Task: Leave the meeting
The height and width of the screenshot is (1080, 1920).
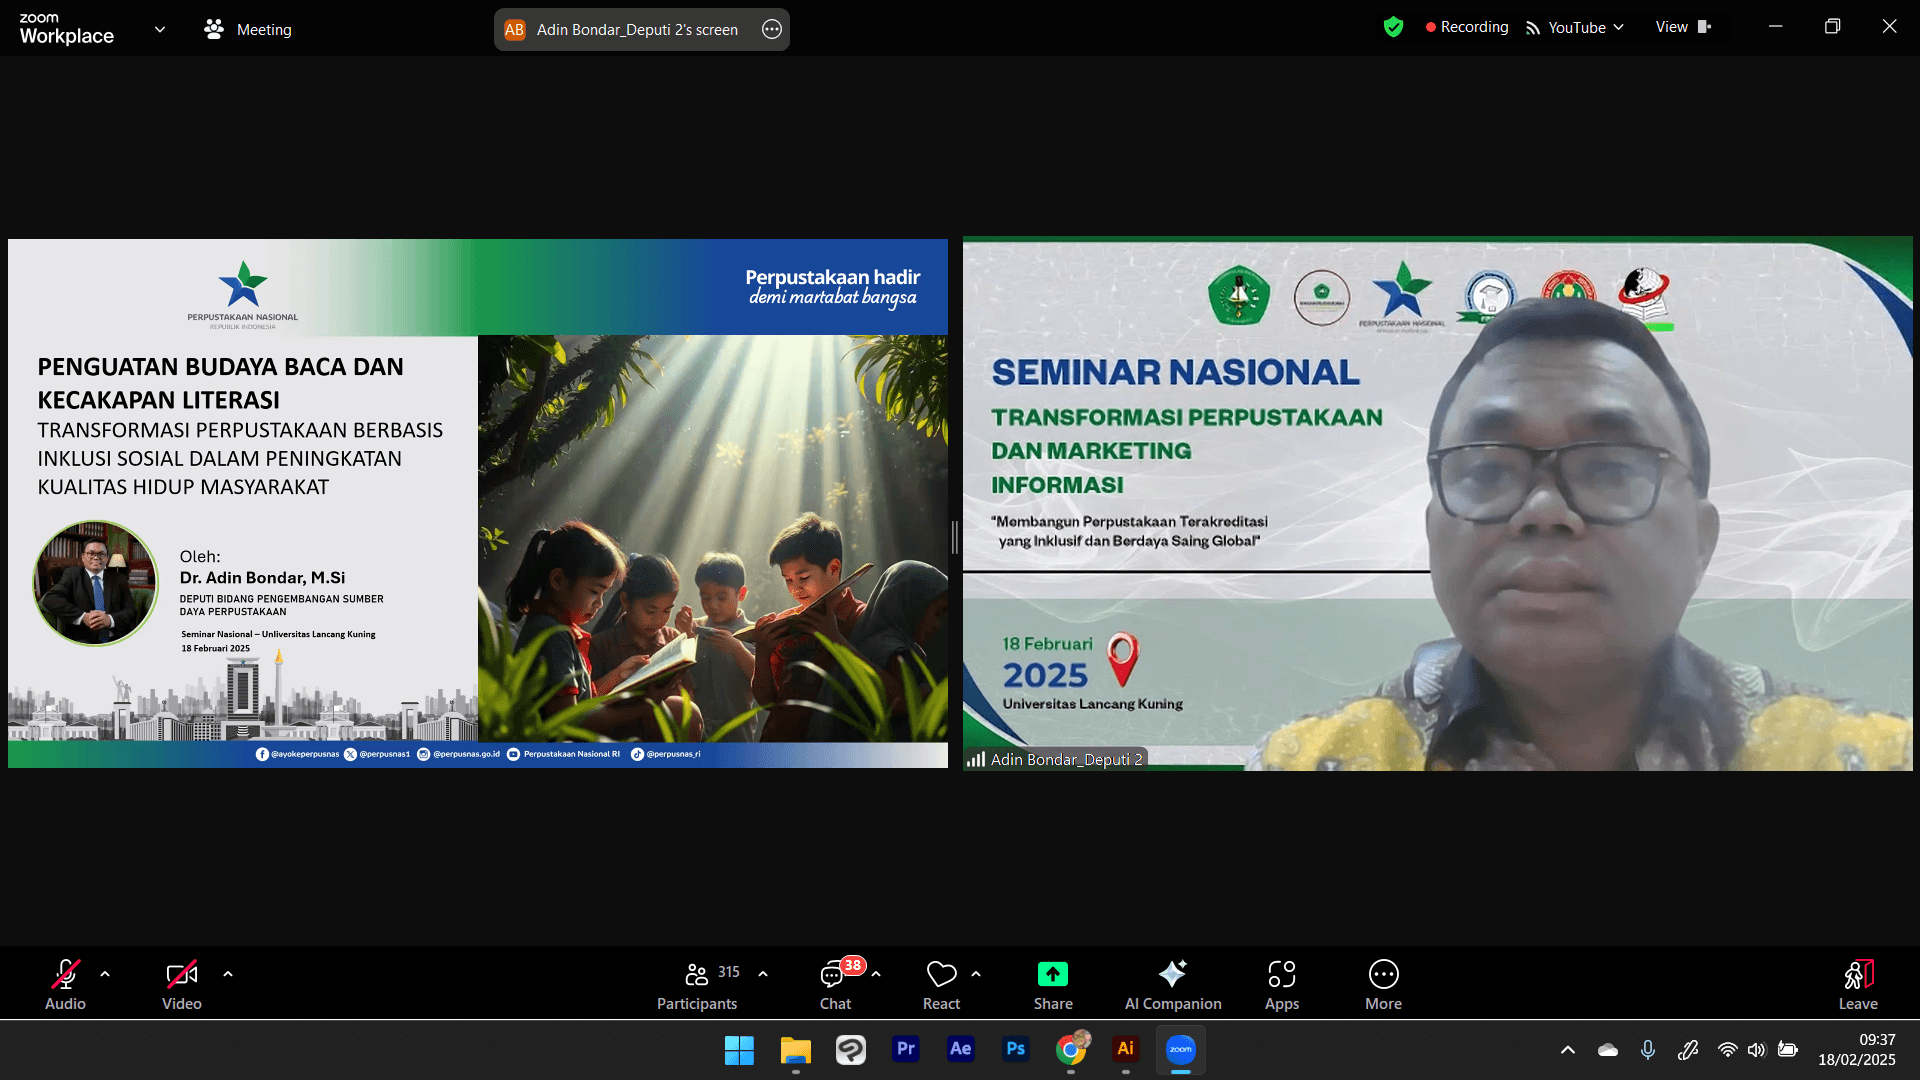Action: pyautogui.click(x=1858, y=984)
